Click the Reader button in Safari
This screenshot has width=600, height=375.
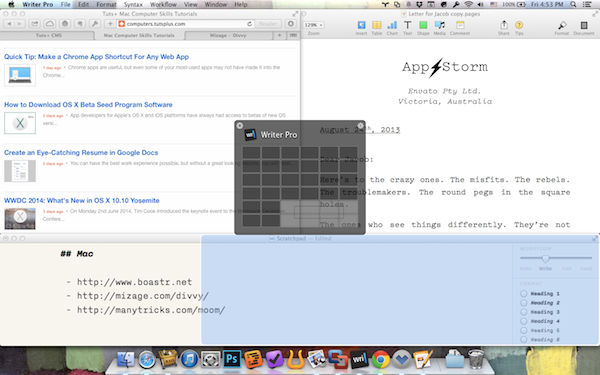[x=268, y=24]
